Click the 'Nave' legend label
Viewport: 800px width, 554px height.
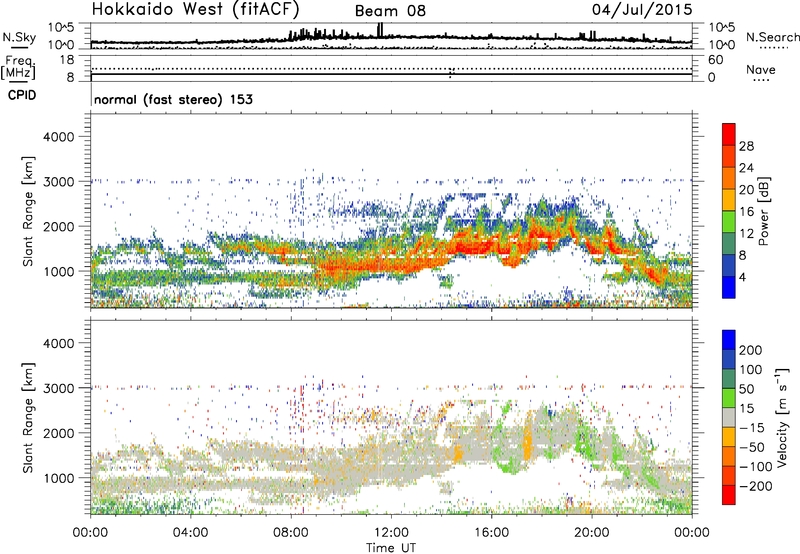click(x=761, y=70)
